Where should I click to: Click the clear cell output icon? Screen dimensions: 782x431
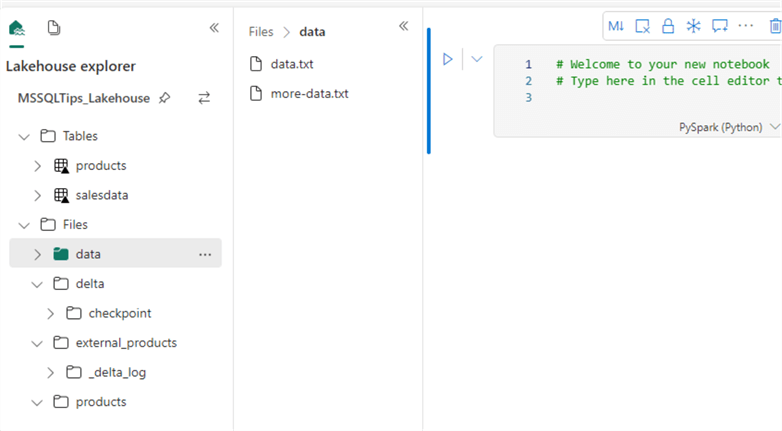[642, 26]
